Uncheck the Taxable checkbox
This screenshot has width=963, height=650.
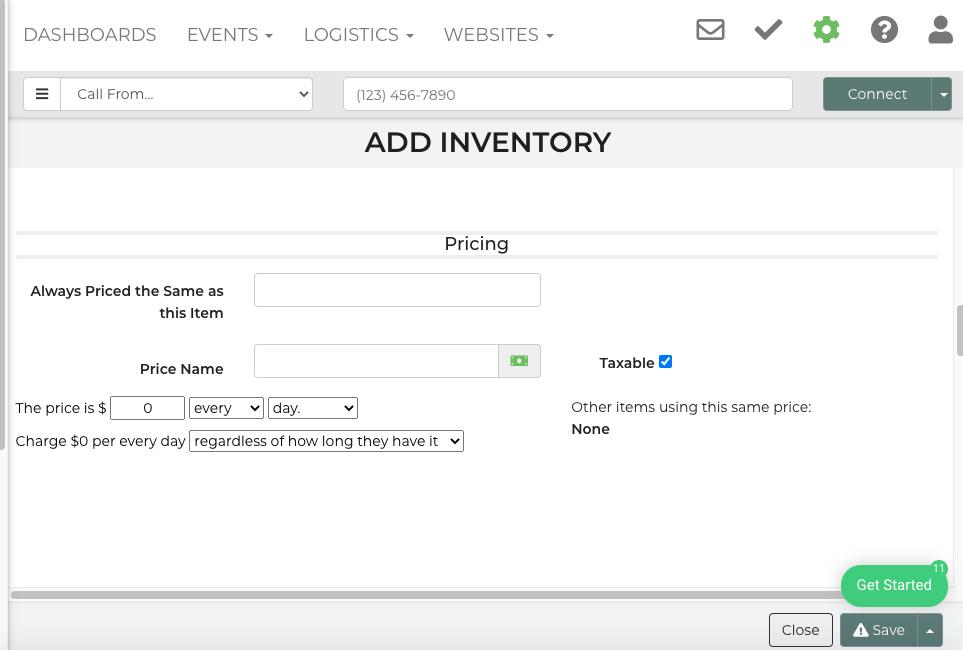(x=666, y=362)
